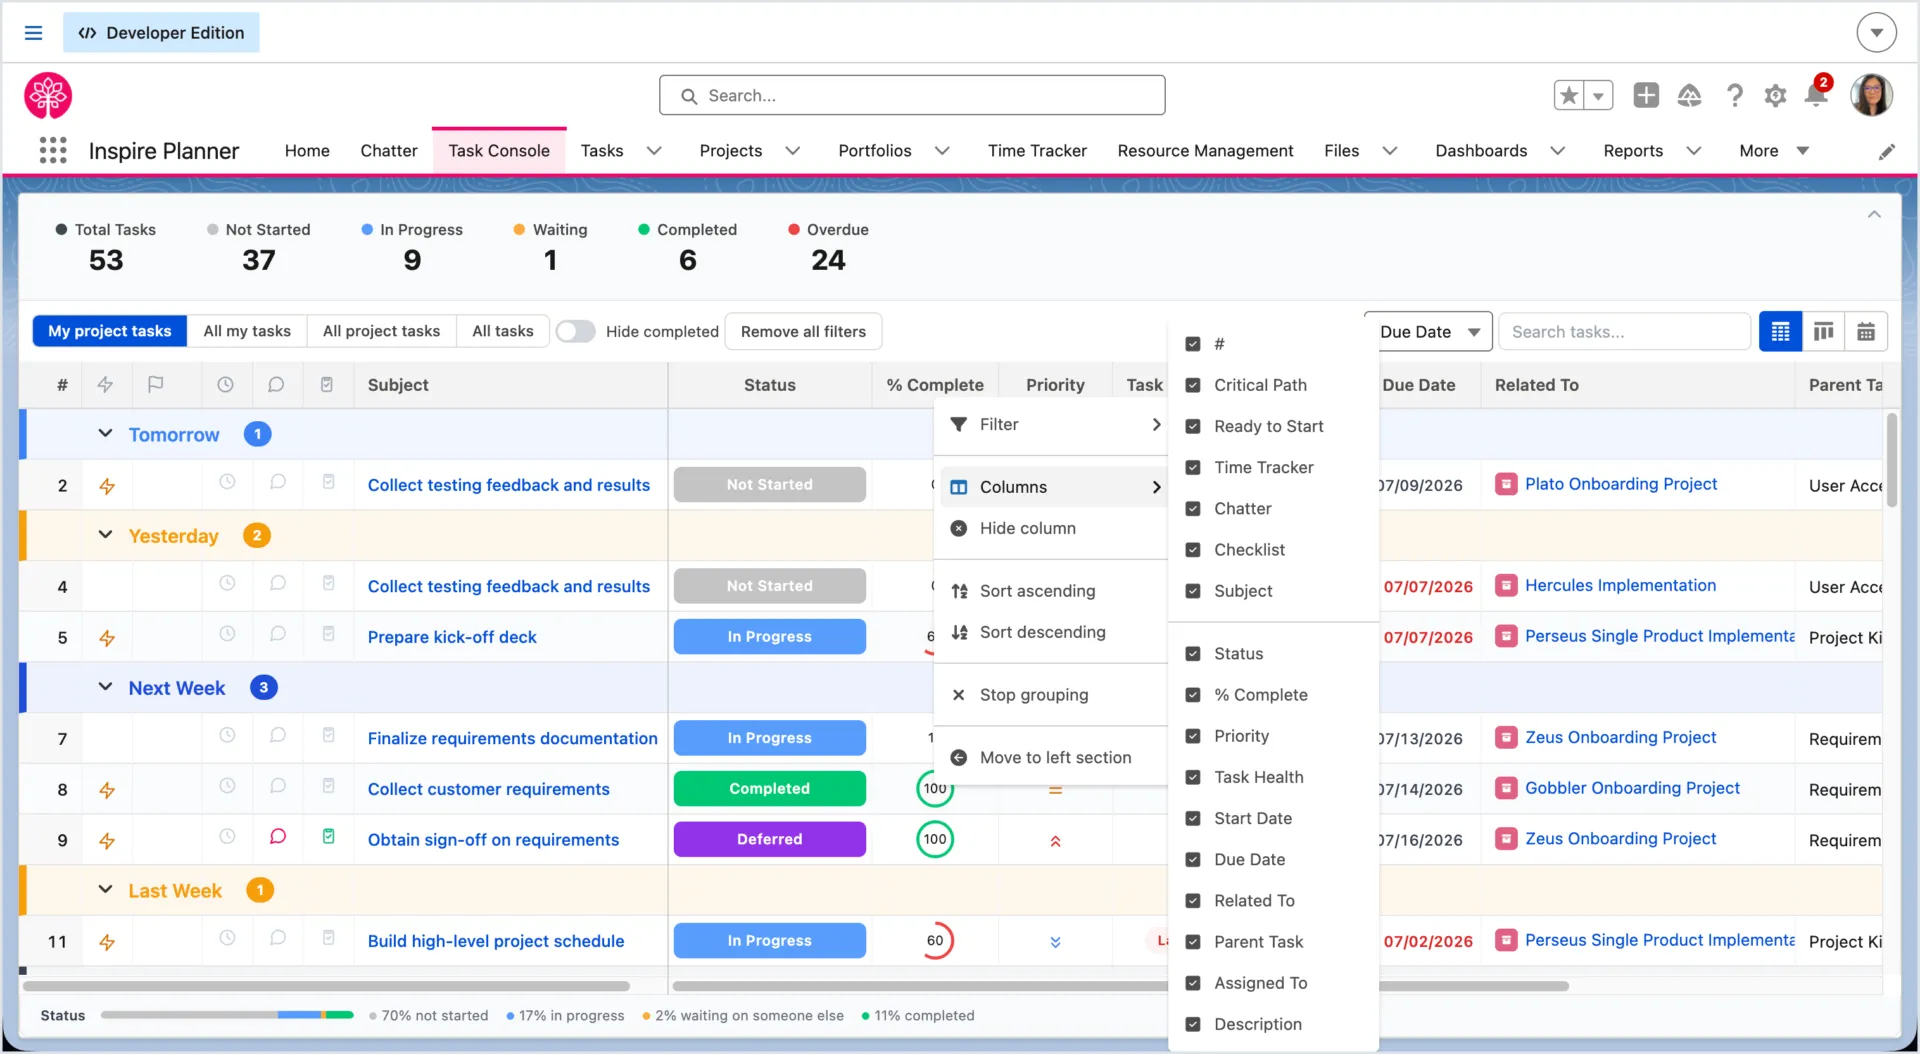This screenshot has width=1920, height=1054.
Task: Open the setup gear icon
Action: point(1775,96)
